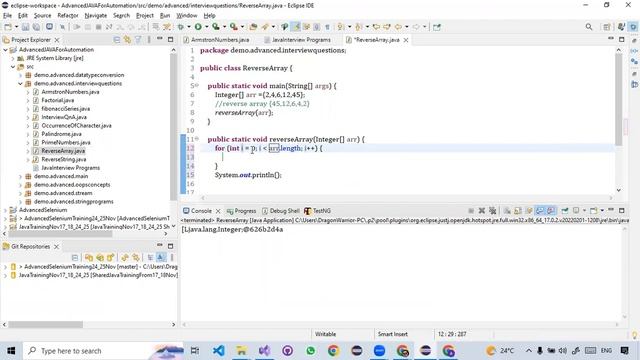Maximize the Project Explorer panel
Image resolution: width=640 pixels, height=360 pixels.
pyautogui.click(x=171, y=40)
